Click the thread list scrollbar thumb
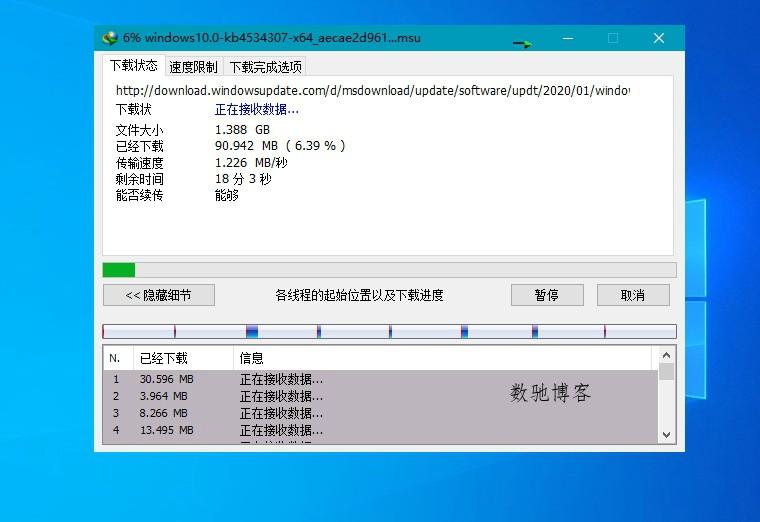760x522 pixels. tap(666, 371)
